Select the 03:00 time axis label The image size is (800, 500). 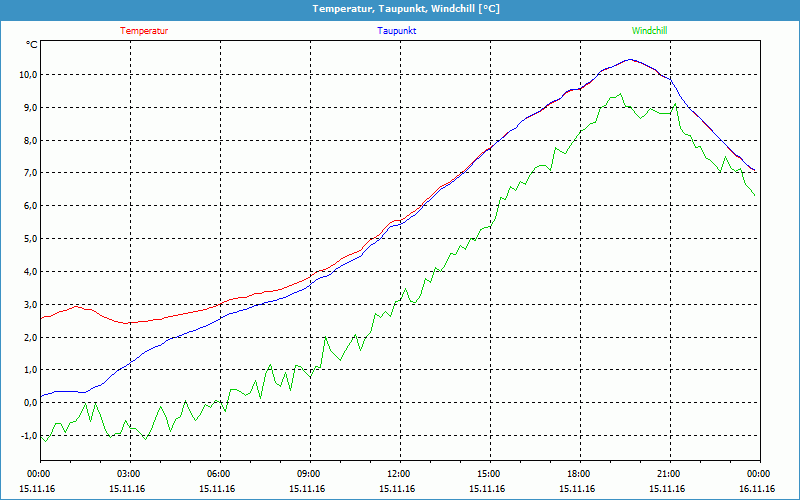point(129,474)
